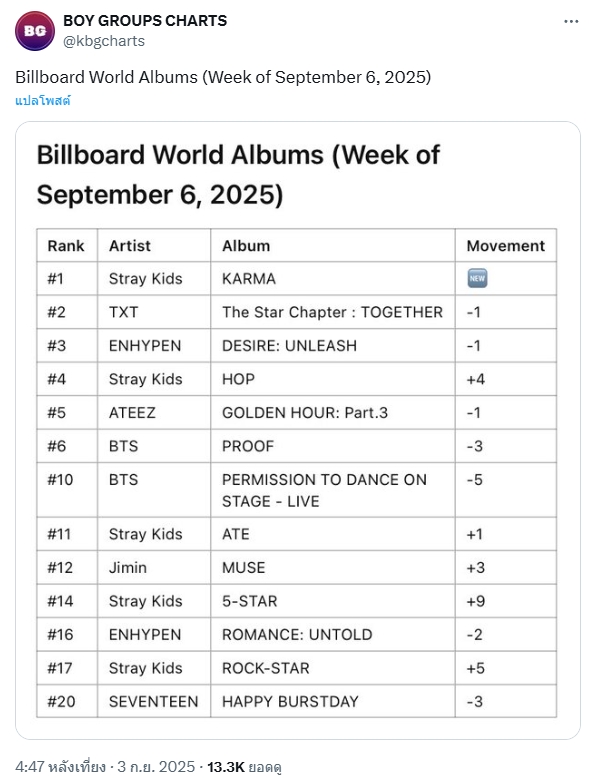Click the TXT artist cell
The height and width of the screenshot is (778, 589).
pyautogui.click(x=154, y=312)
